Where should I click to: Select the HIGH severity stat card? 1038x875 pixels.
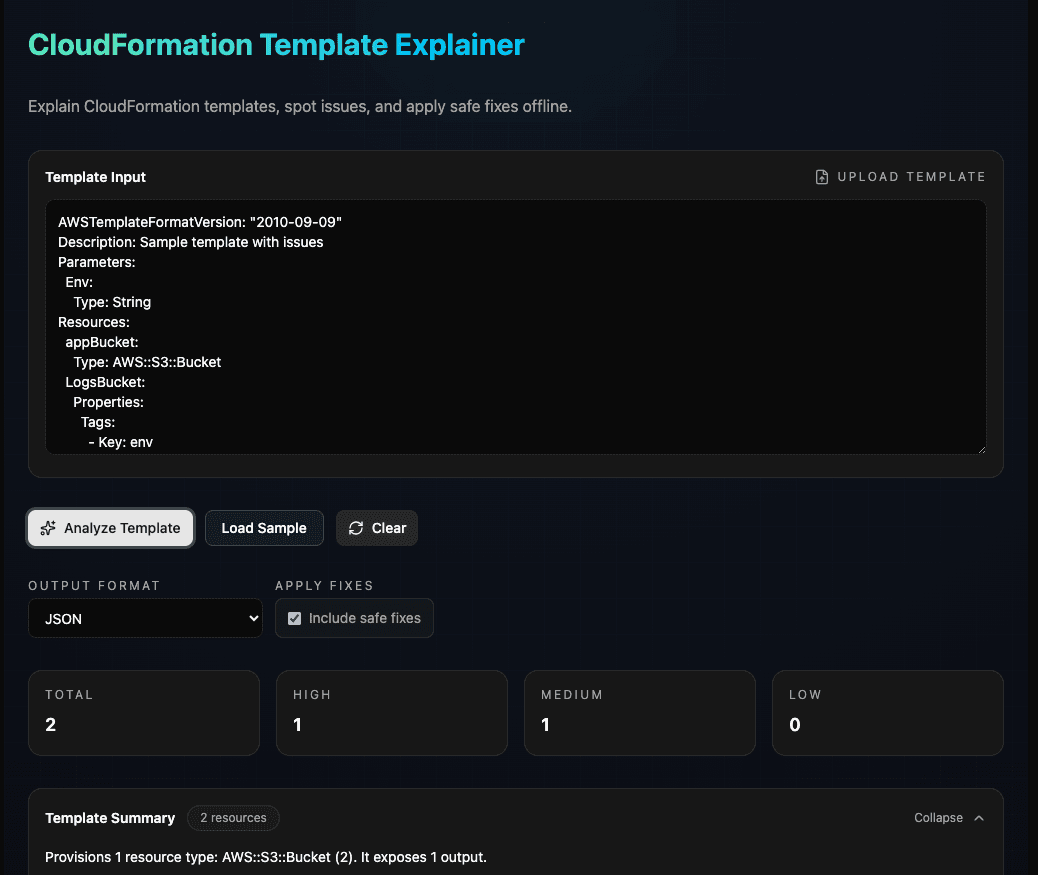[x=392, y=712]
